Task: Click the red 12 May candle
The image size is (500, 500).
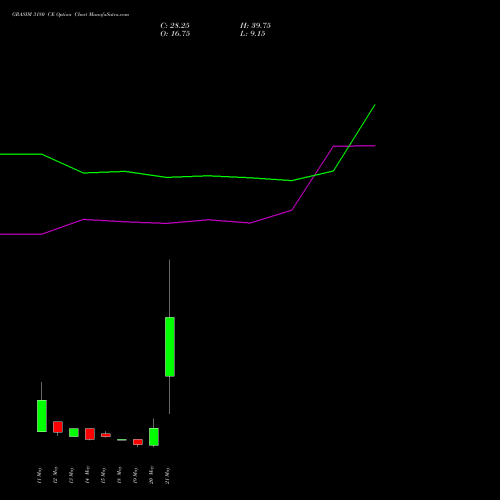Action: (58, 427)
